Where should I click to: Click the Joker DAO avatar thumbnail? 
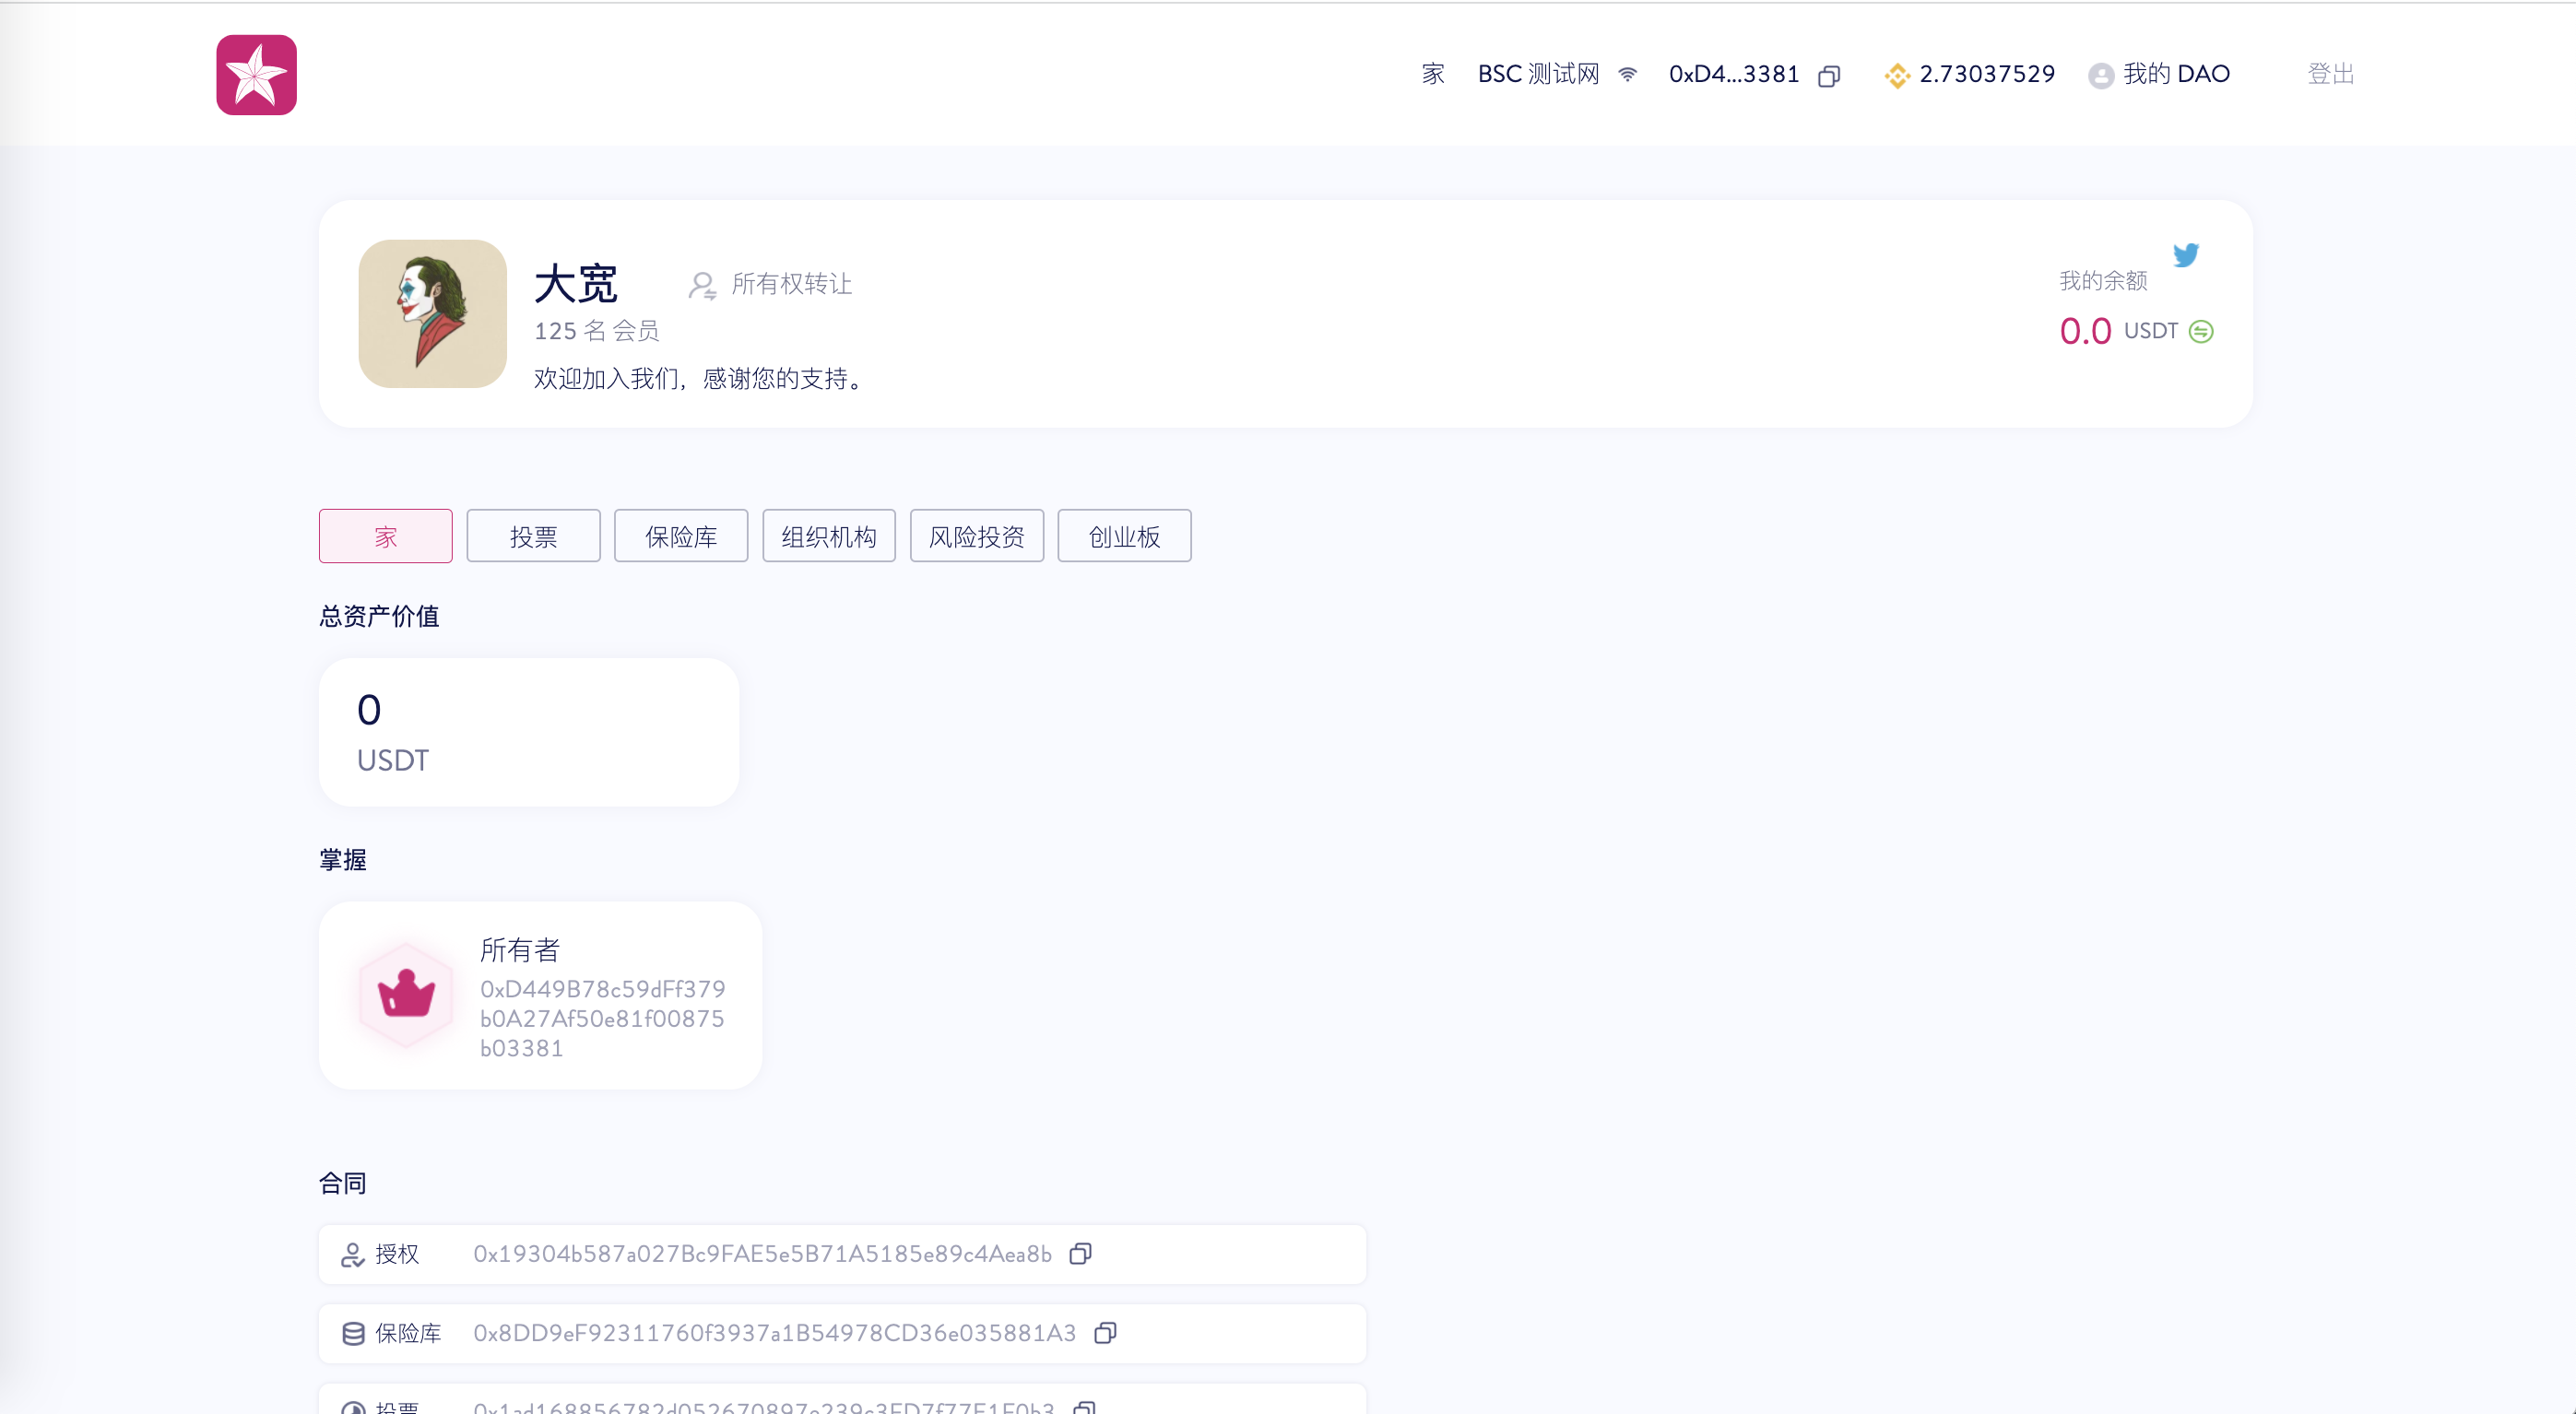click(x=432, y=313)
